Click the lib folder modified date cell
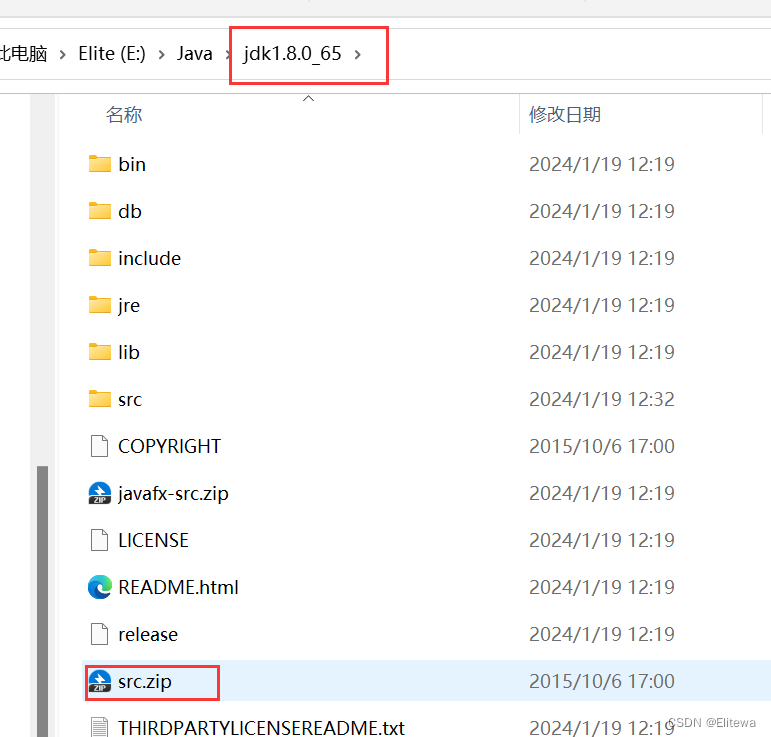This screenshot has height=737, width=771. pos(602,352)
